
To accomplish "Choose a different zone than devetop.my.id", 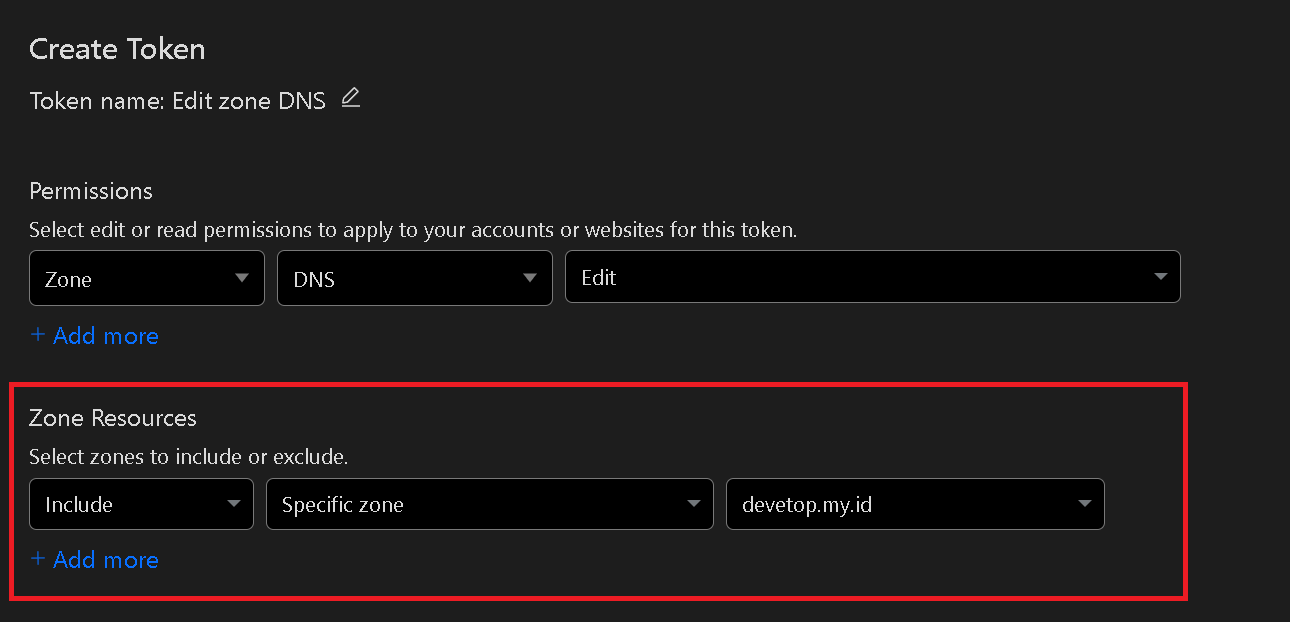I will tap(914, 504).
